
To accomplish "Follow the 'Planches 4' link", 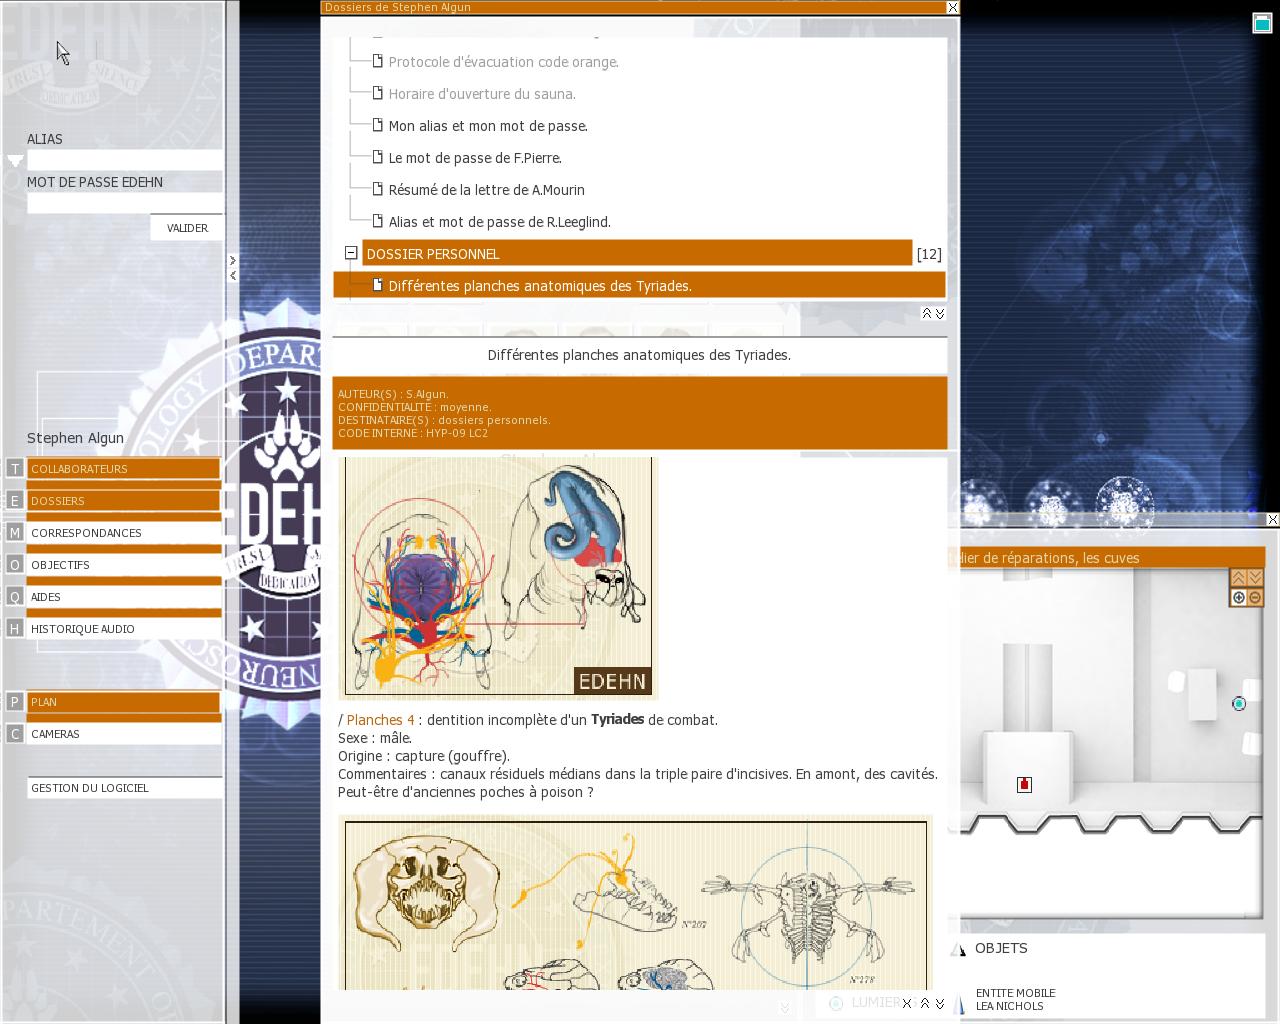I will click(380, 720).
